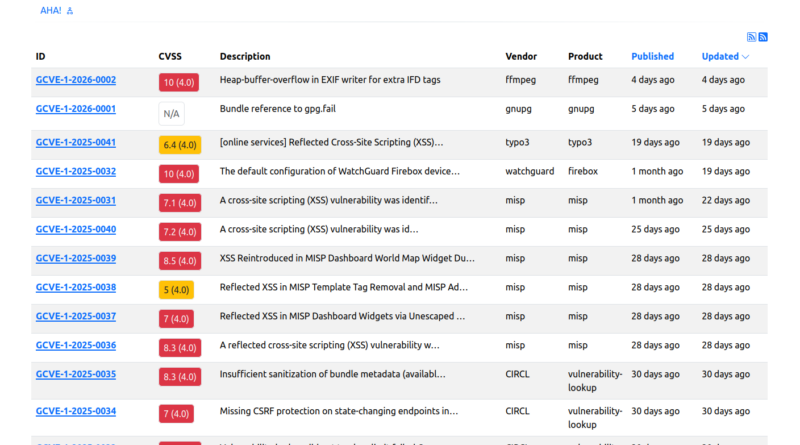The width and height of the screenshot is (800, 445).
Task: Open vulnerability GCVE-1-2026-0002
Action: coord(76,80)
